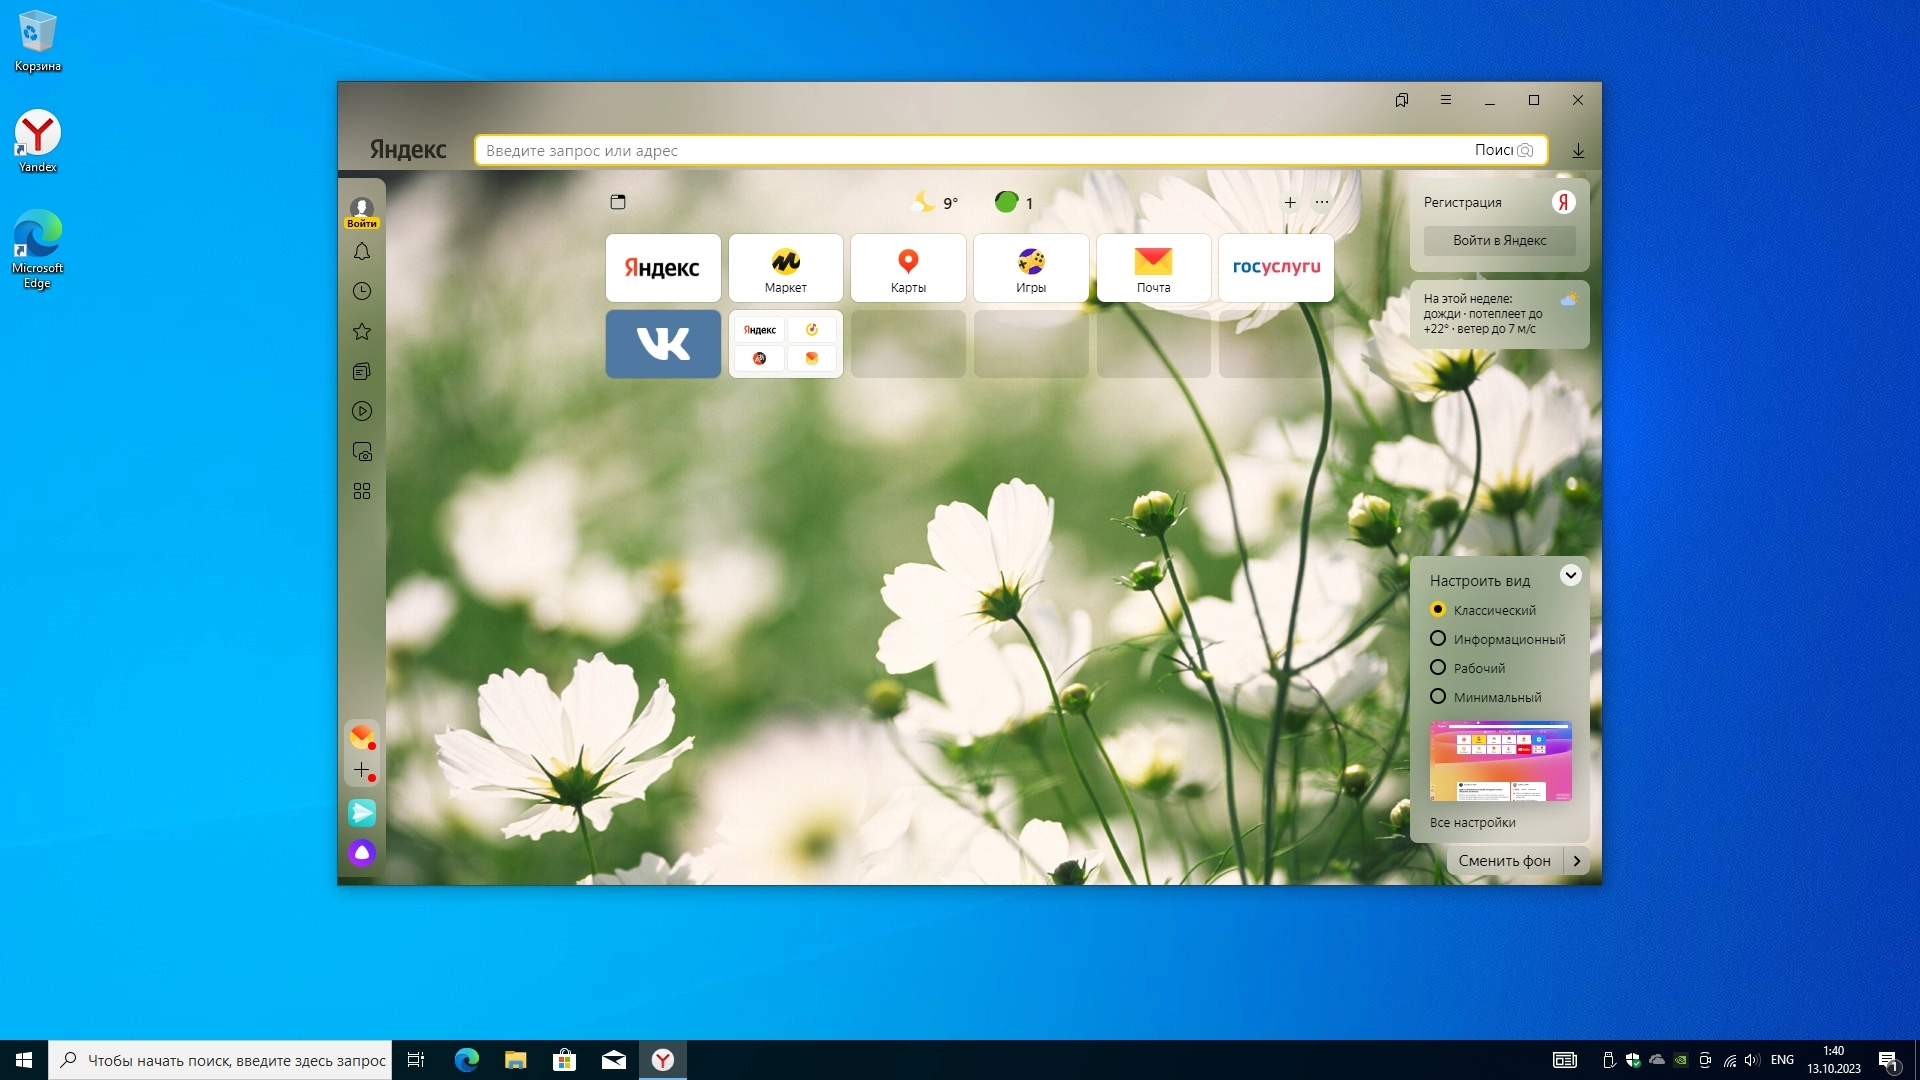Open Microsoft Edge from the taskbar
1920x1080 pixels.
(x=466, y=1060)
